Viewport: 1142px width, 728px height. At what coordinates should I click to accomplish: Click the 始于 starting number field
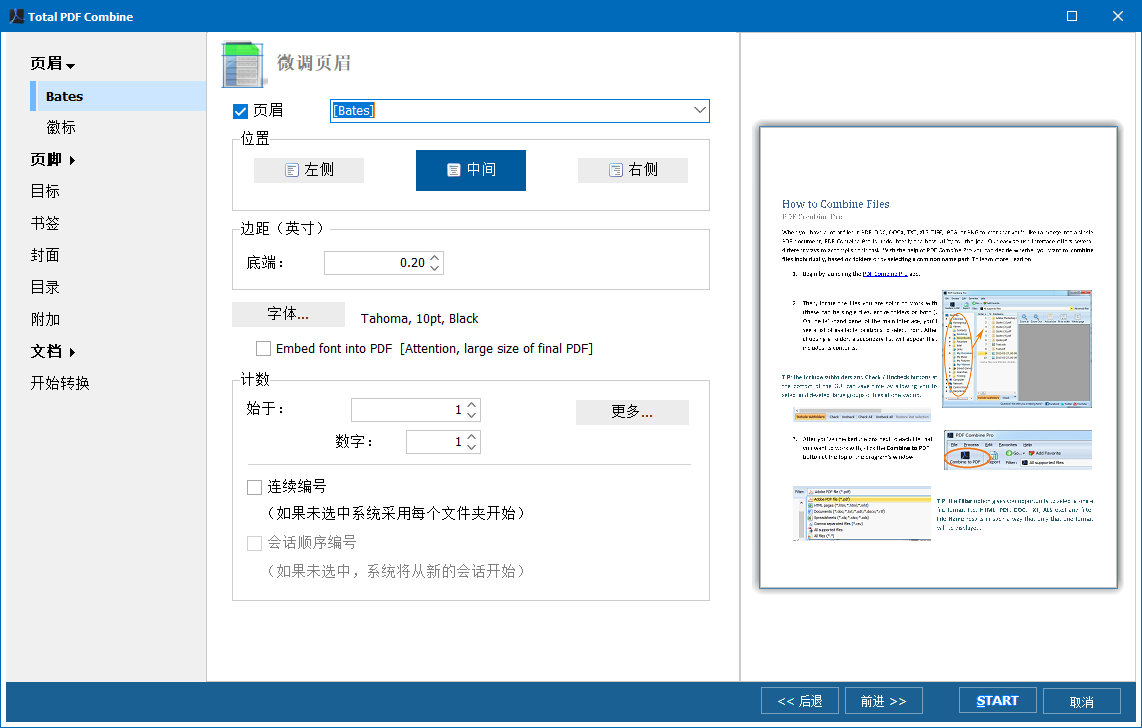pyautogui.click(x=410, y=410)
